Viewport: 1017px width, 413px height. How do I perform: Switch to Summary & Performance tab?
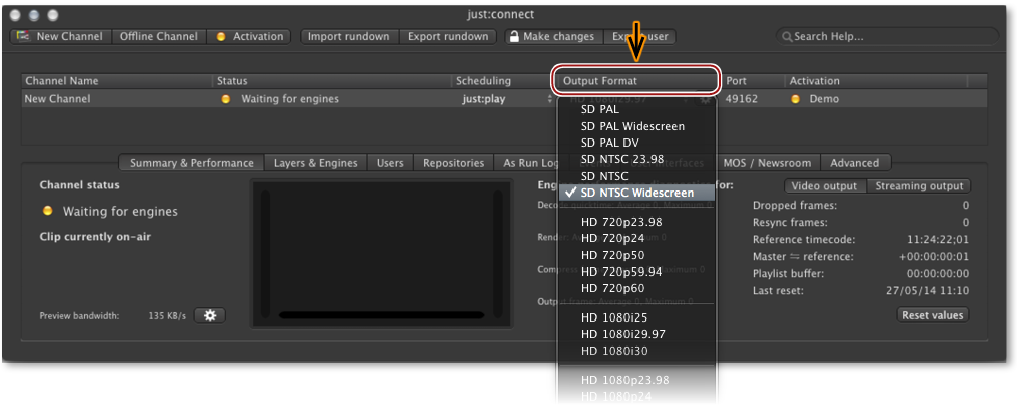(192, 163)
